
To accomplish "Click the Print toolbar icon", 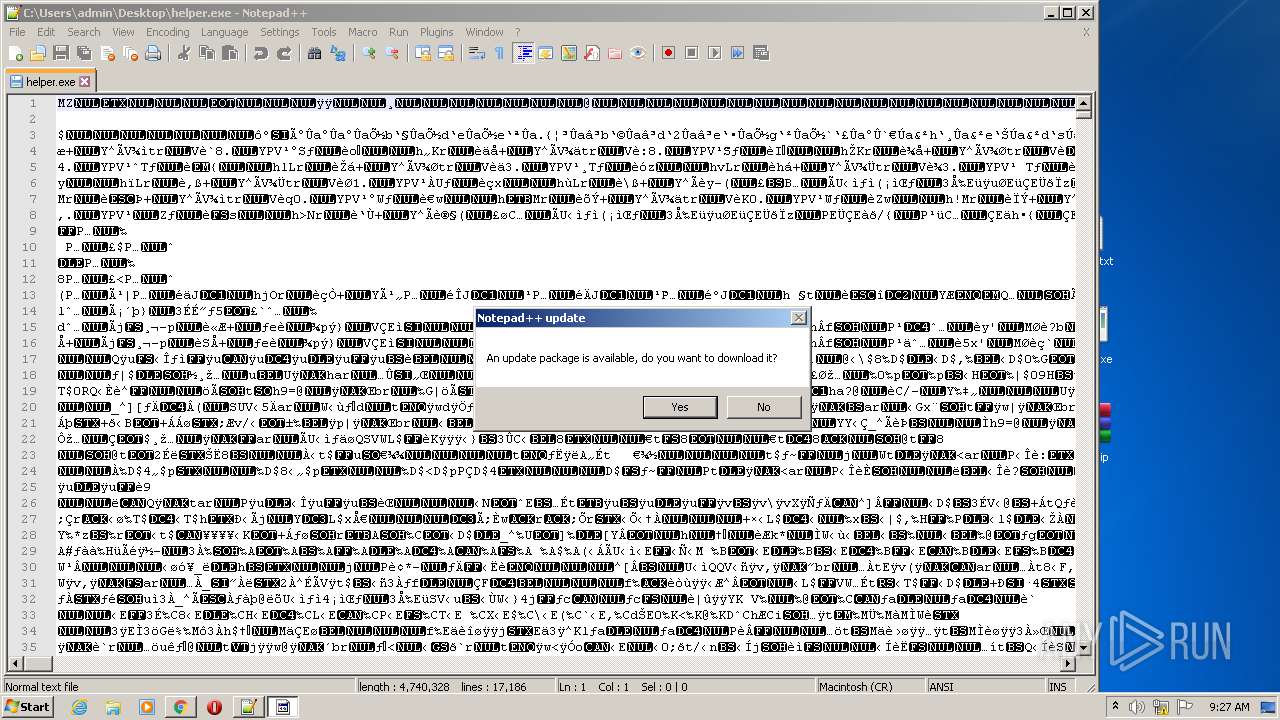I will point(153,53).
